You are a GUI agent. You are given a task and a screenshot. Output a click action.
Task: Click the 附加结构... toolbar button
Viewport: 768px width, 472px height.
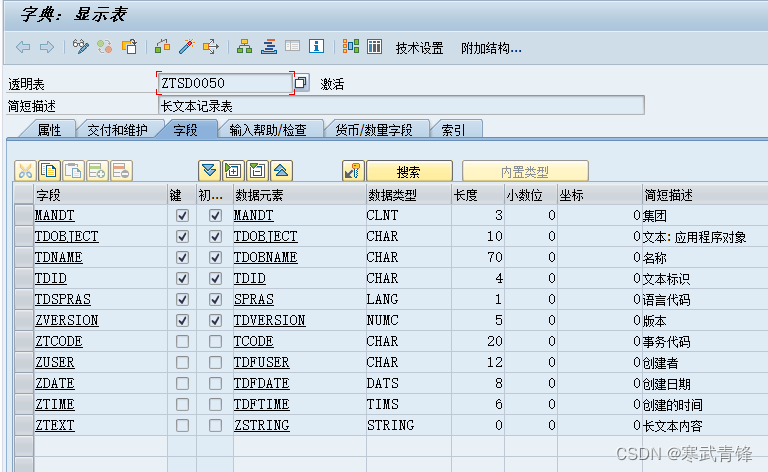pyautogui.click(x=491, y=48)
